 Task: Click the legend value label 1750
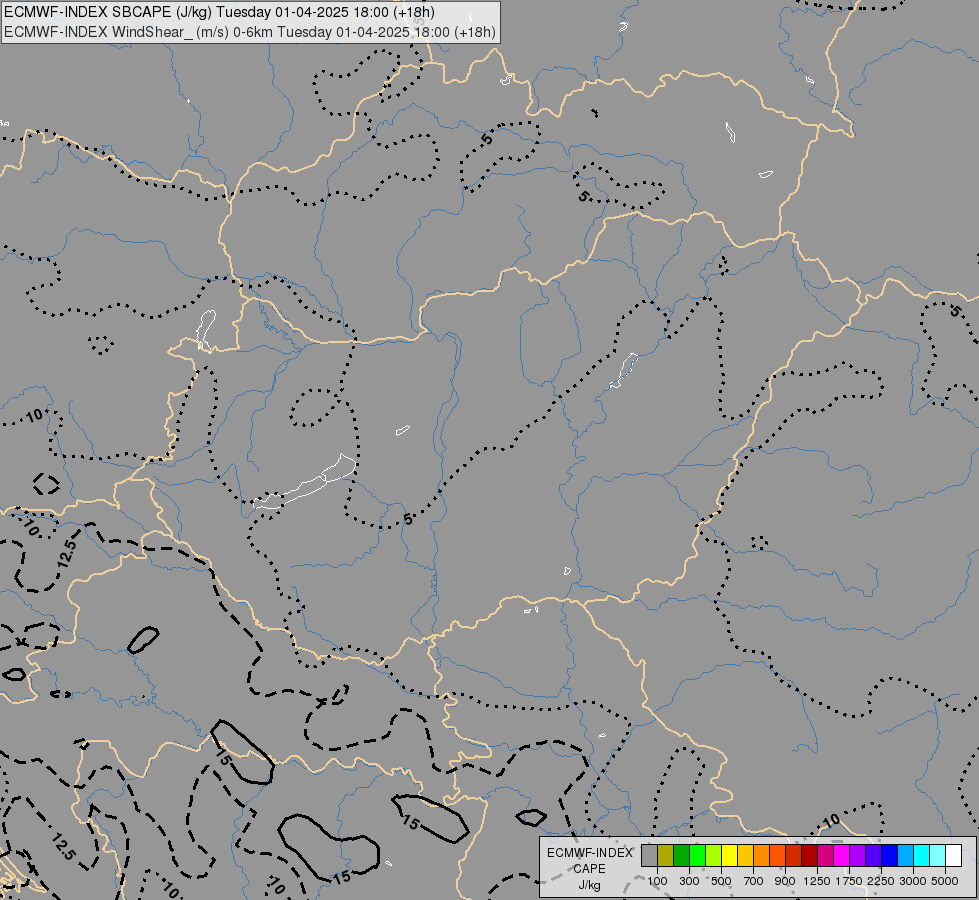[x=849, y=881]
